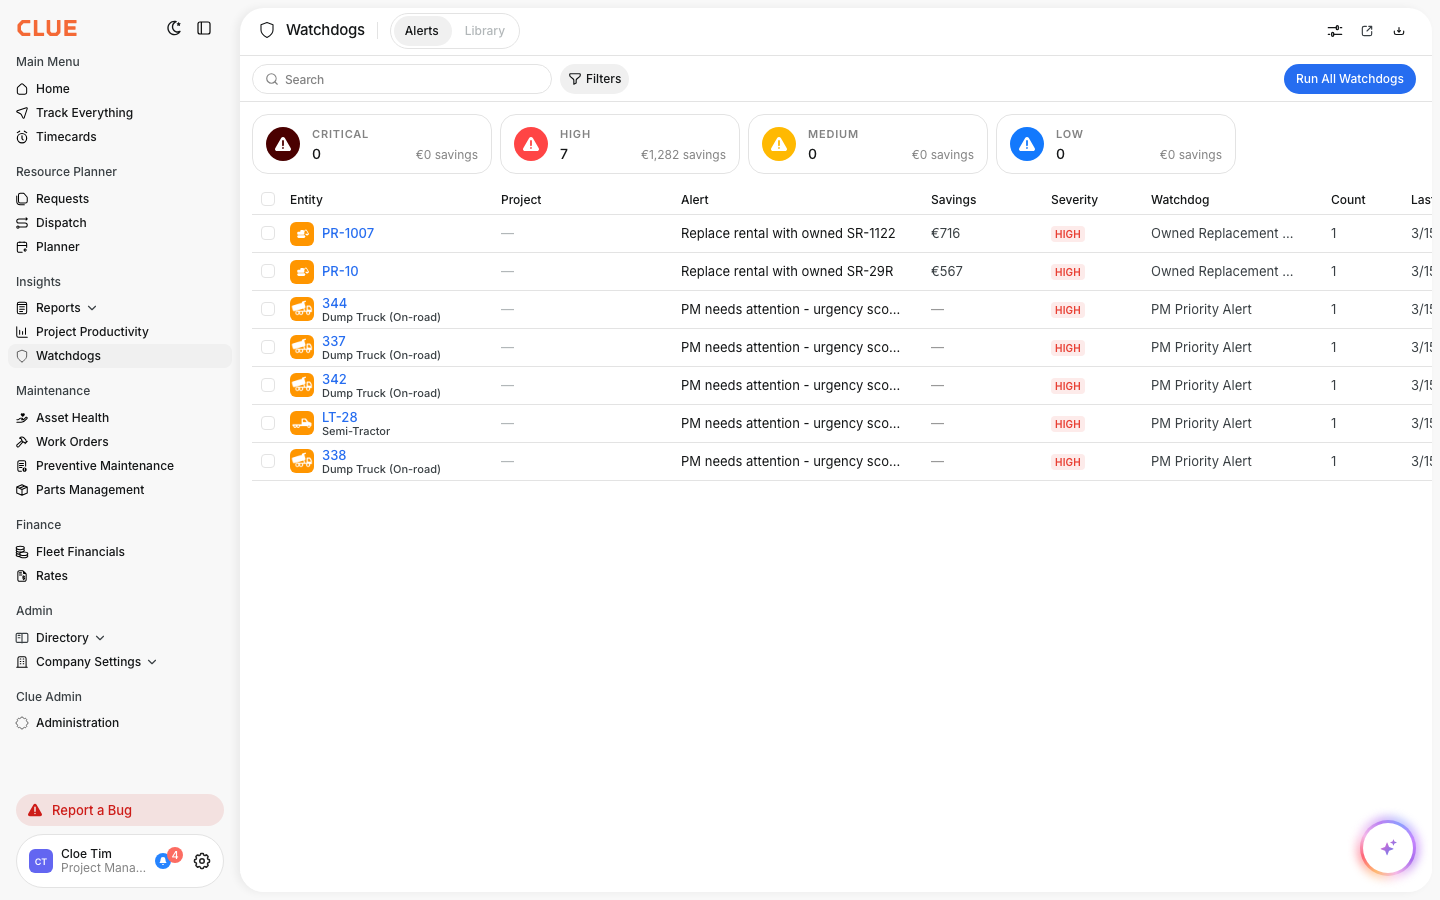Click the €567 savings cell
This screenshot has height=900, width=1440.
pos(947,271)
